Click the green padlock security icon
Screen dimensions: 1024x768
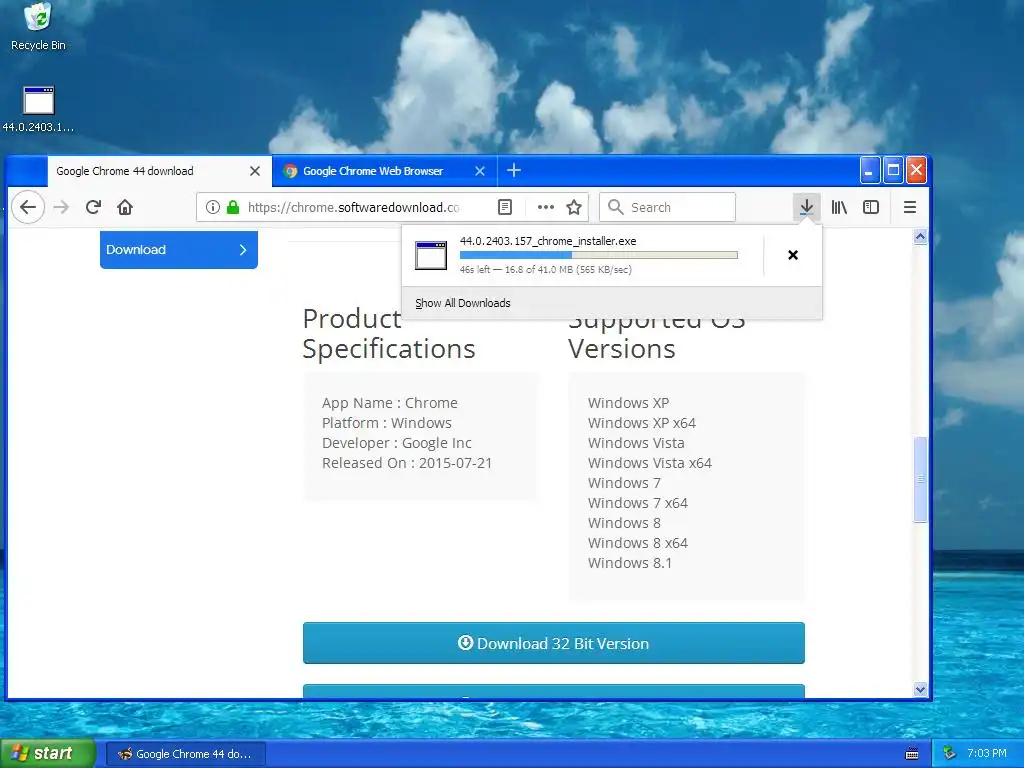(232, 207)
